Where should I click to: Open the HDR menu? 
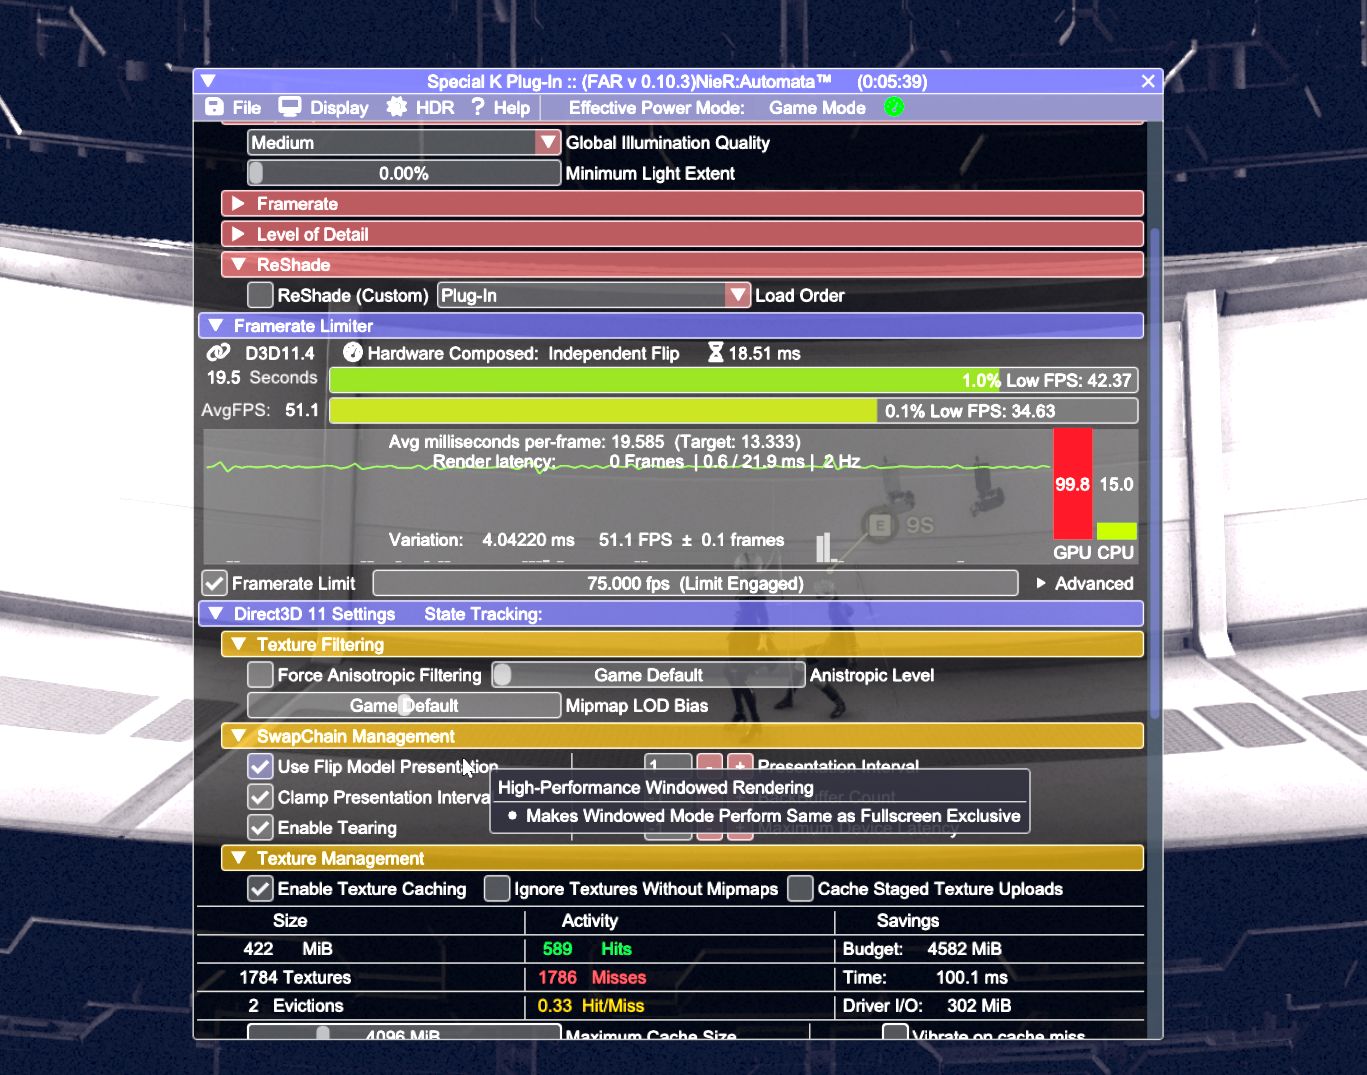pyautogui.click(x=420, y=107)
